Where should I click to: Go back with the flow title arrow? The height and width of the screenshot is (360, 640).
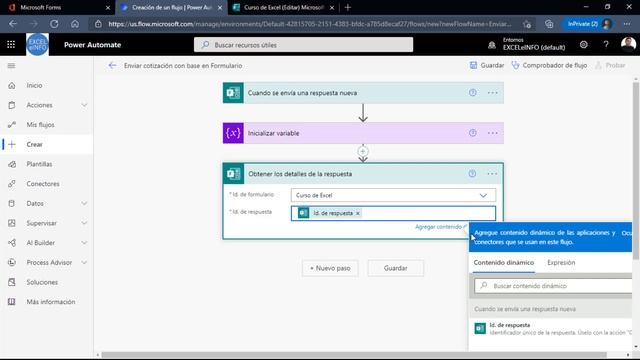click(112, 65)
